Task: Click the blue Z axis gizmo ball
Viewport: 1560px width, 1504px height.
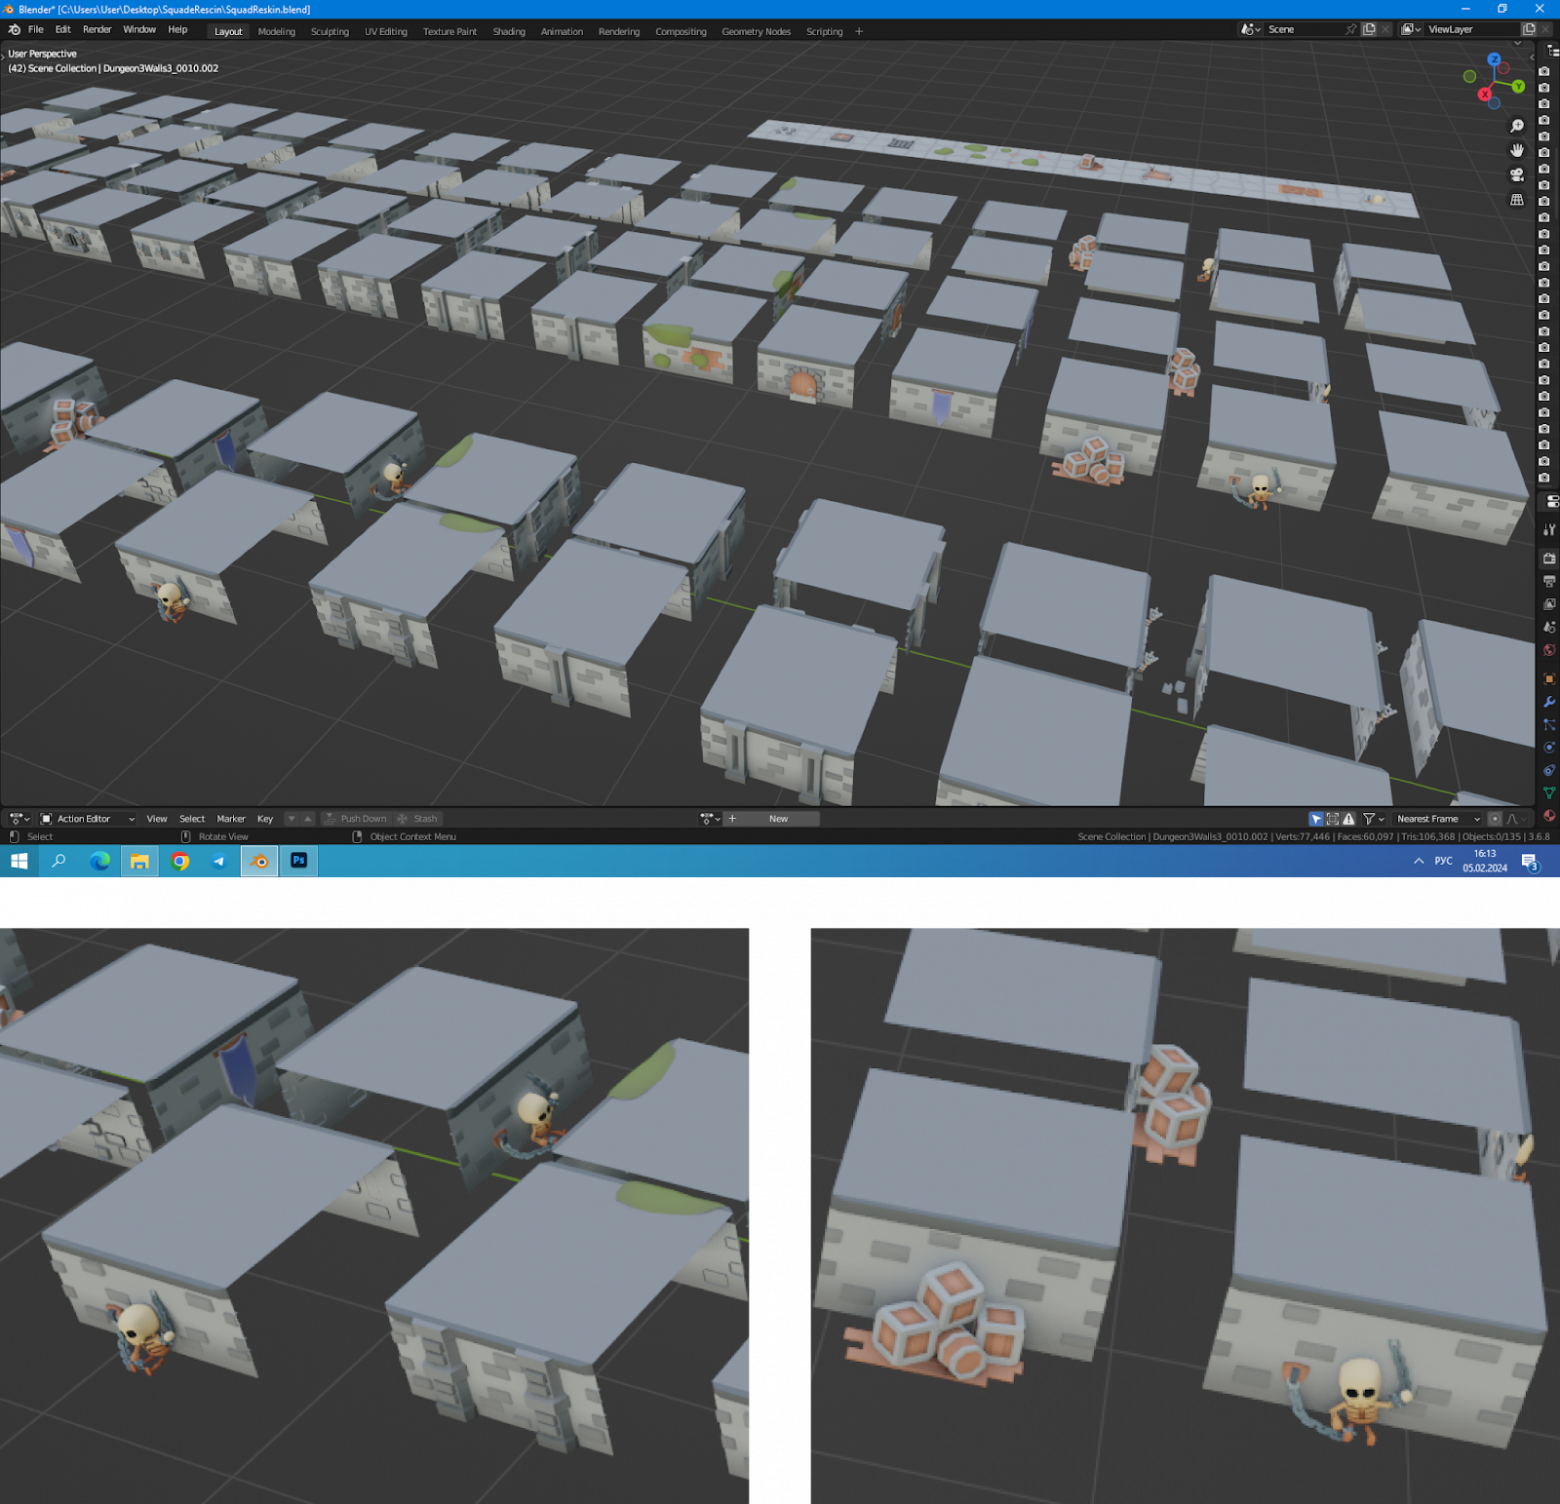Action: 1494,60
